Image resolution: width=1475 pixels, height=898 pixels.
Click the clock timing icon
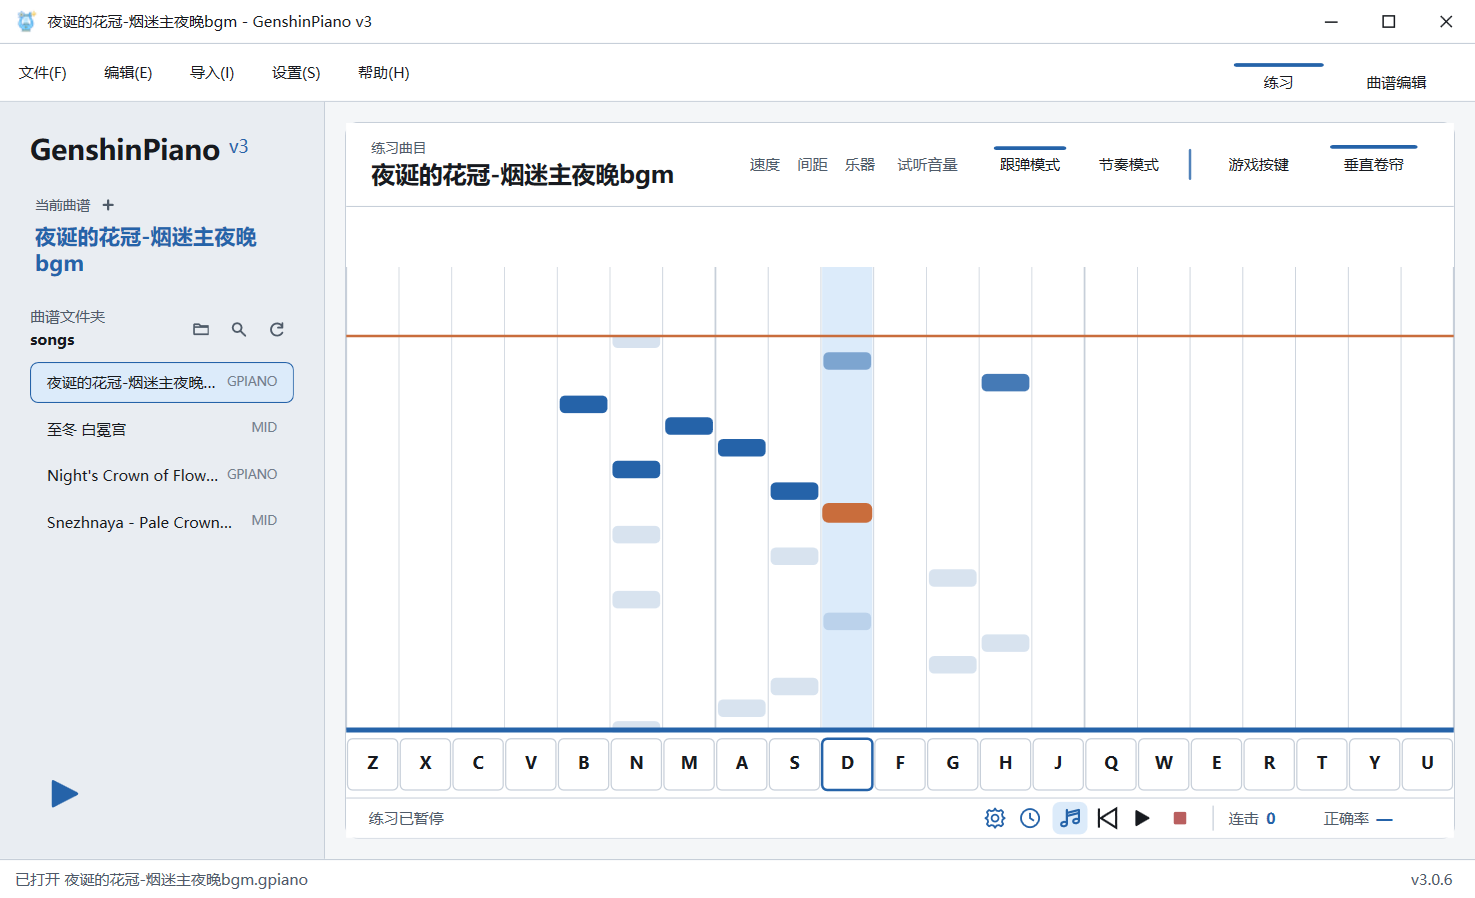point(1030,818)
